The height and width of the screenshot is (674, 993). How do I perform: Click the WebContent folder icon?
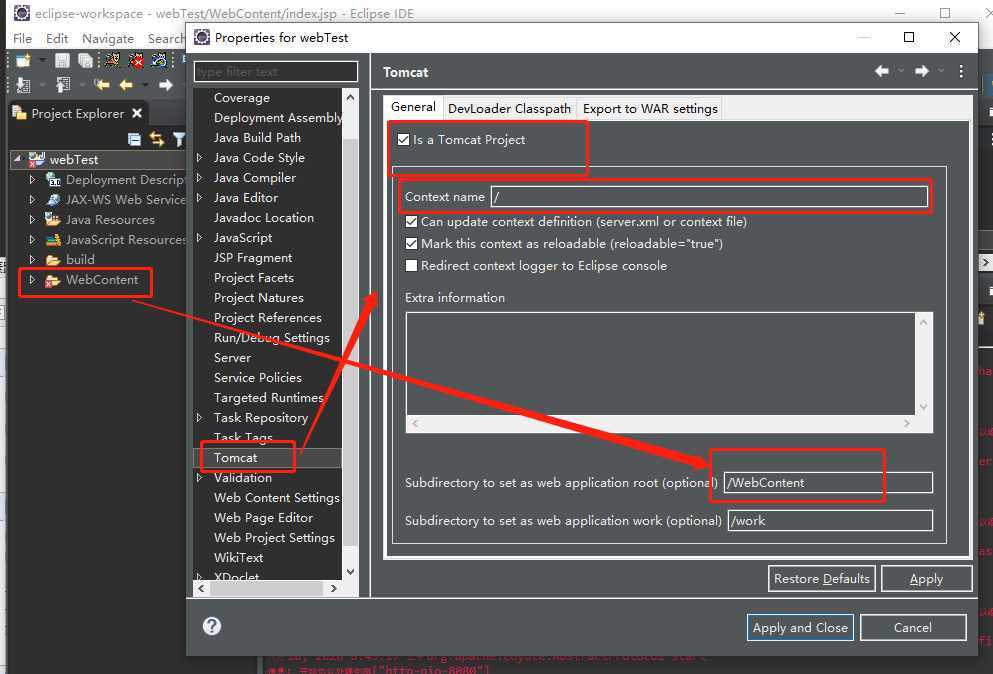(53, 280)
